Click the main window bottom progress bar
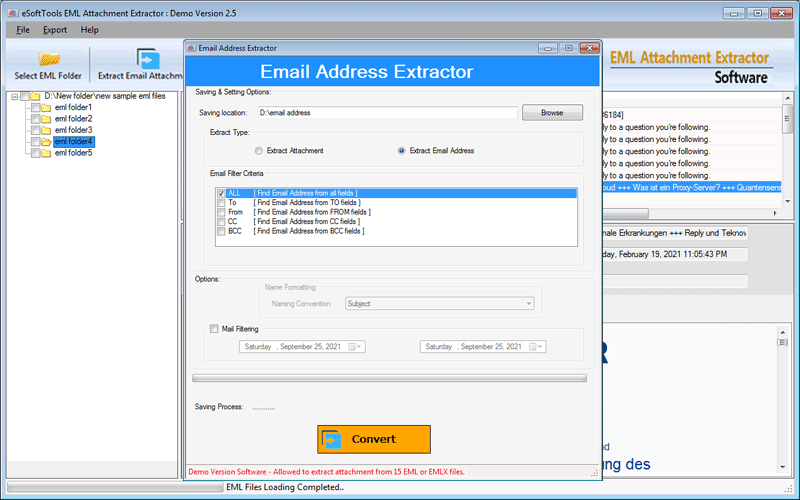 pyautogui.click(x=115, y=487)
